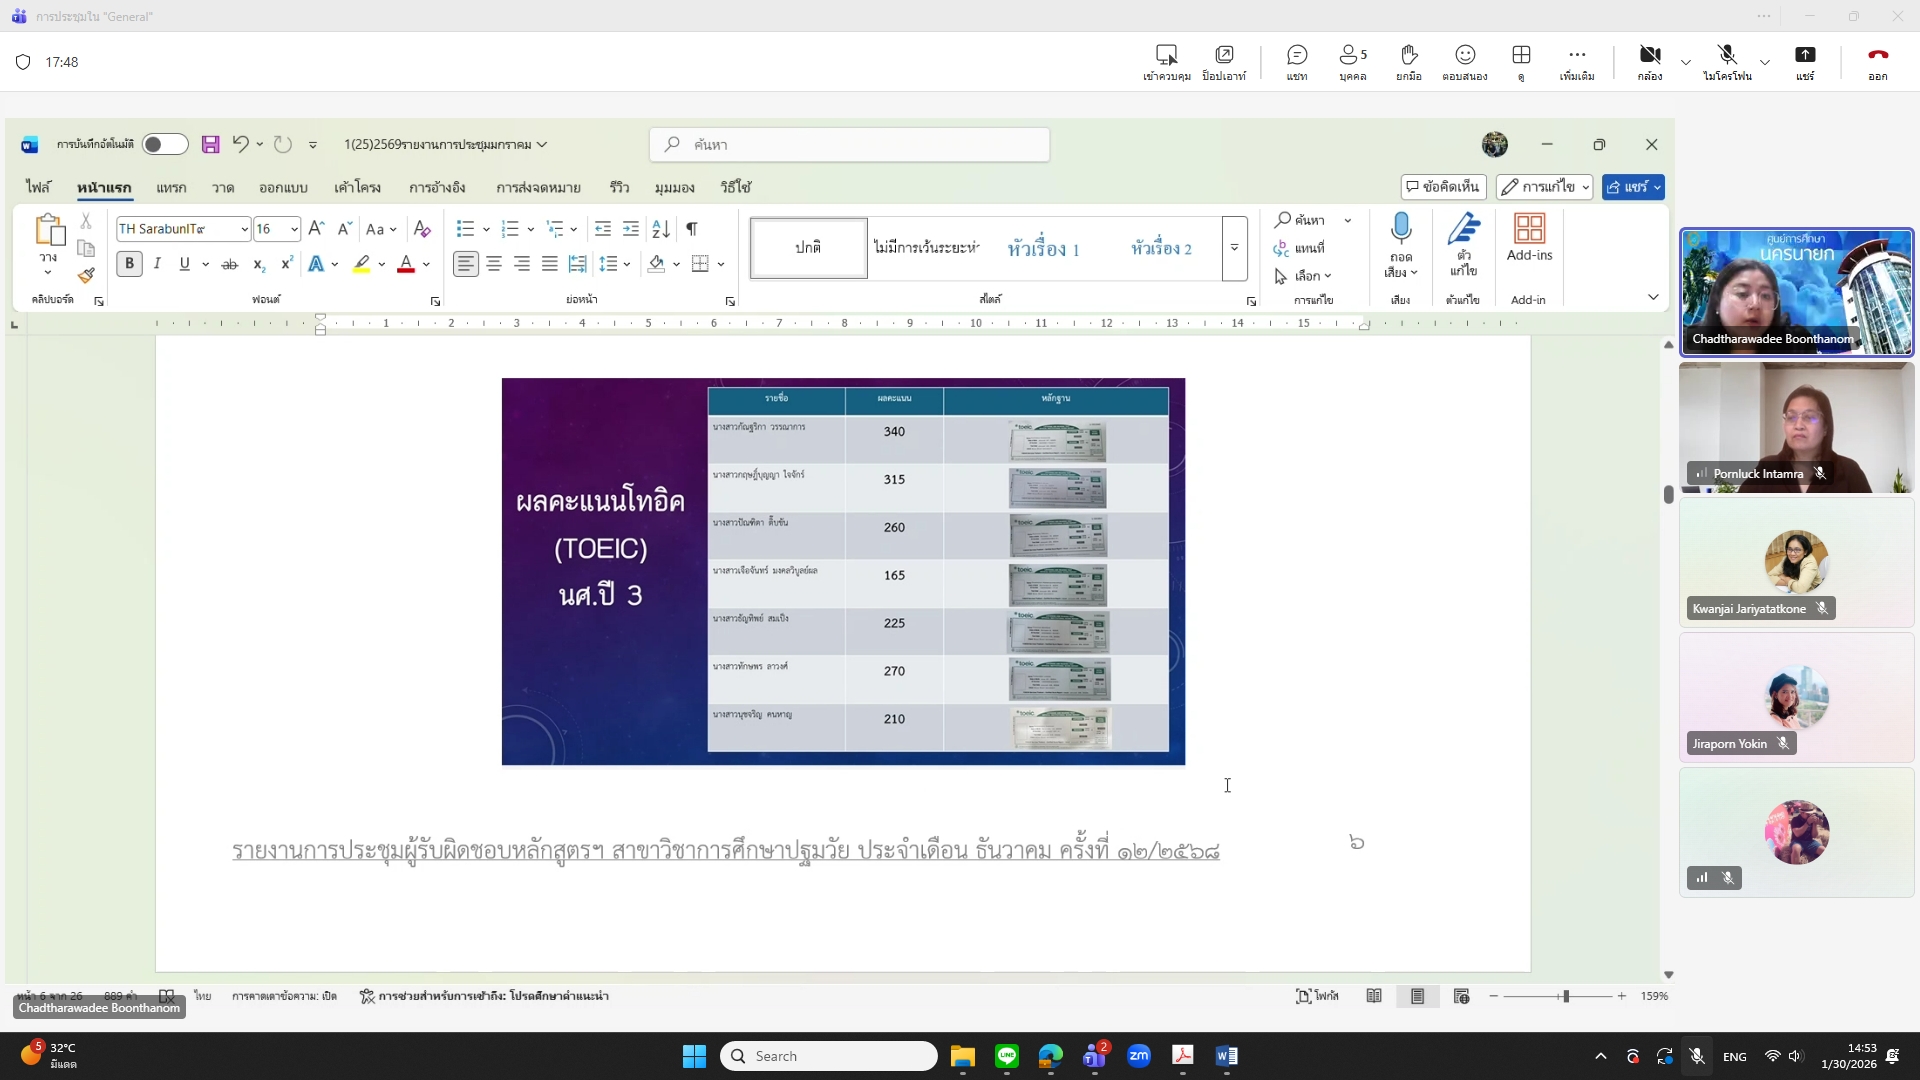Click the Format Painter brush icon
Screen dimensions: 1920x1080
point(86,275)
